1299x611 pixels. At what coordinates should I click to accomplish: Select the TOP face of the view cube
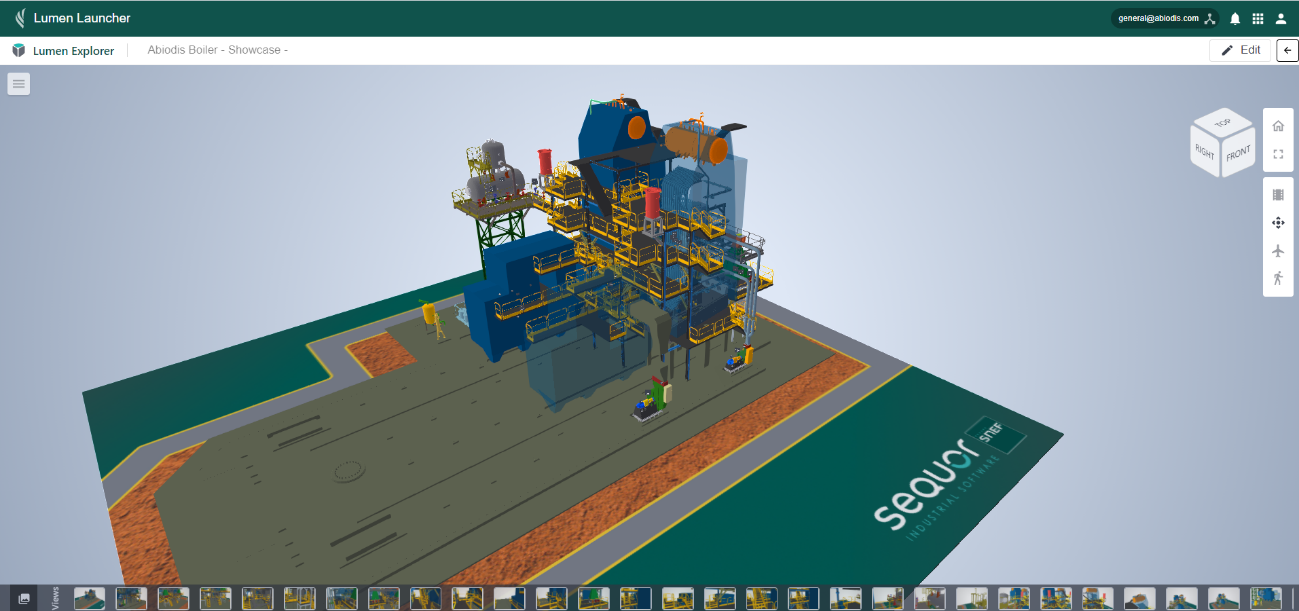pos(1222,122)
